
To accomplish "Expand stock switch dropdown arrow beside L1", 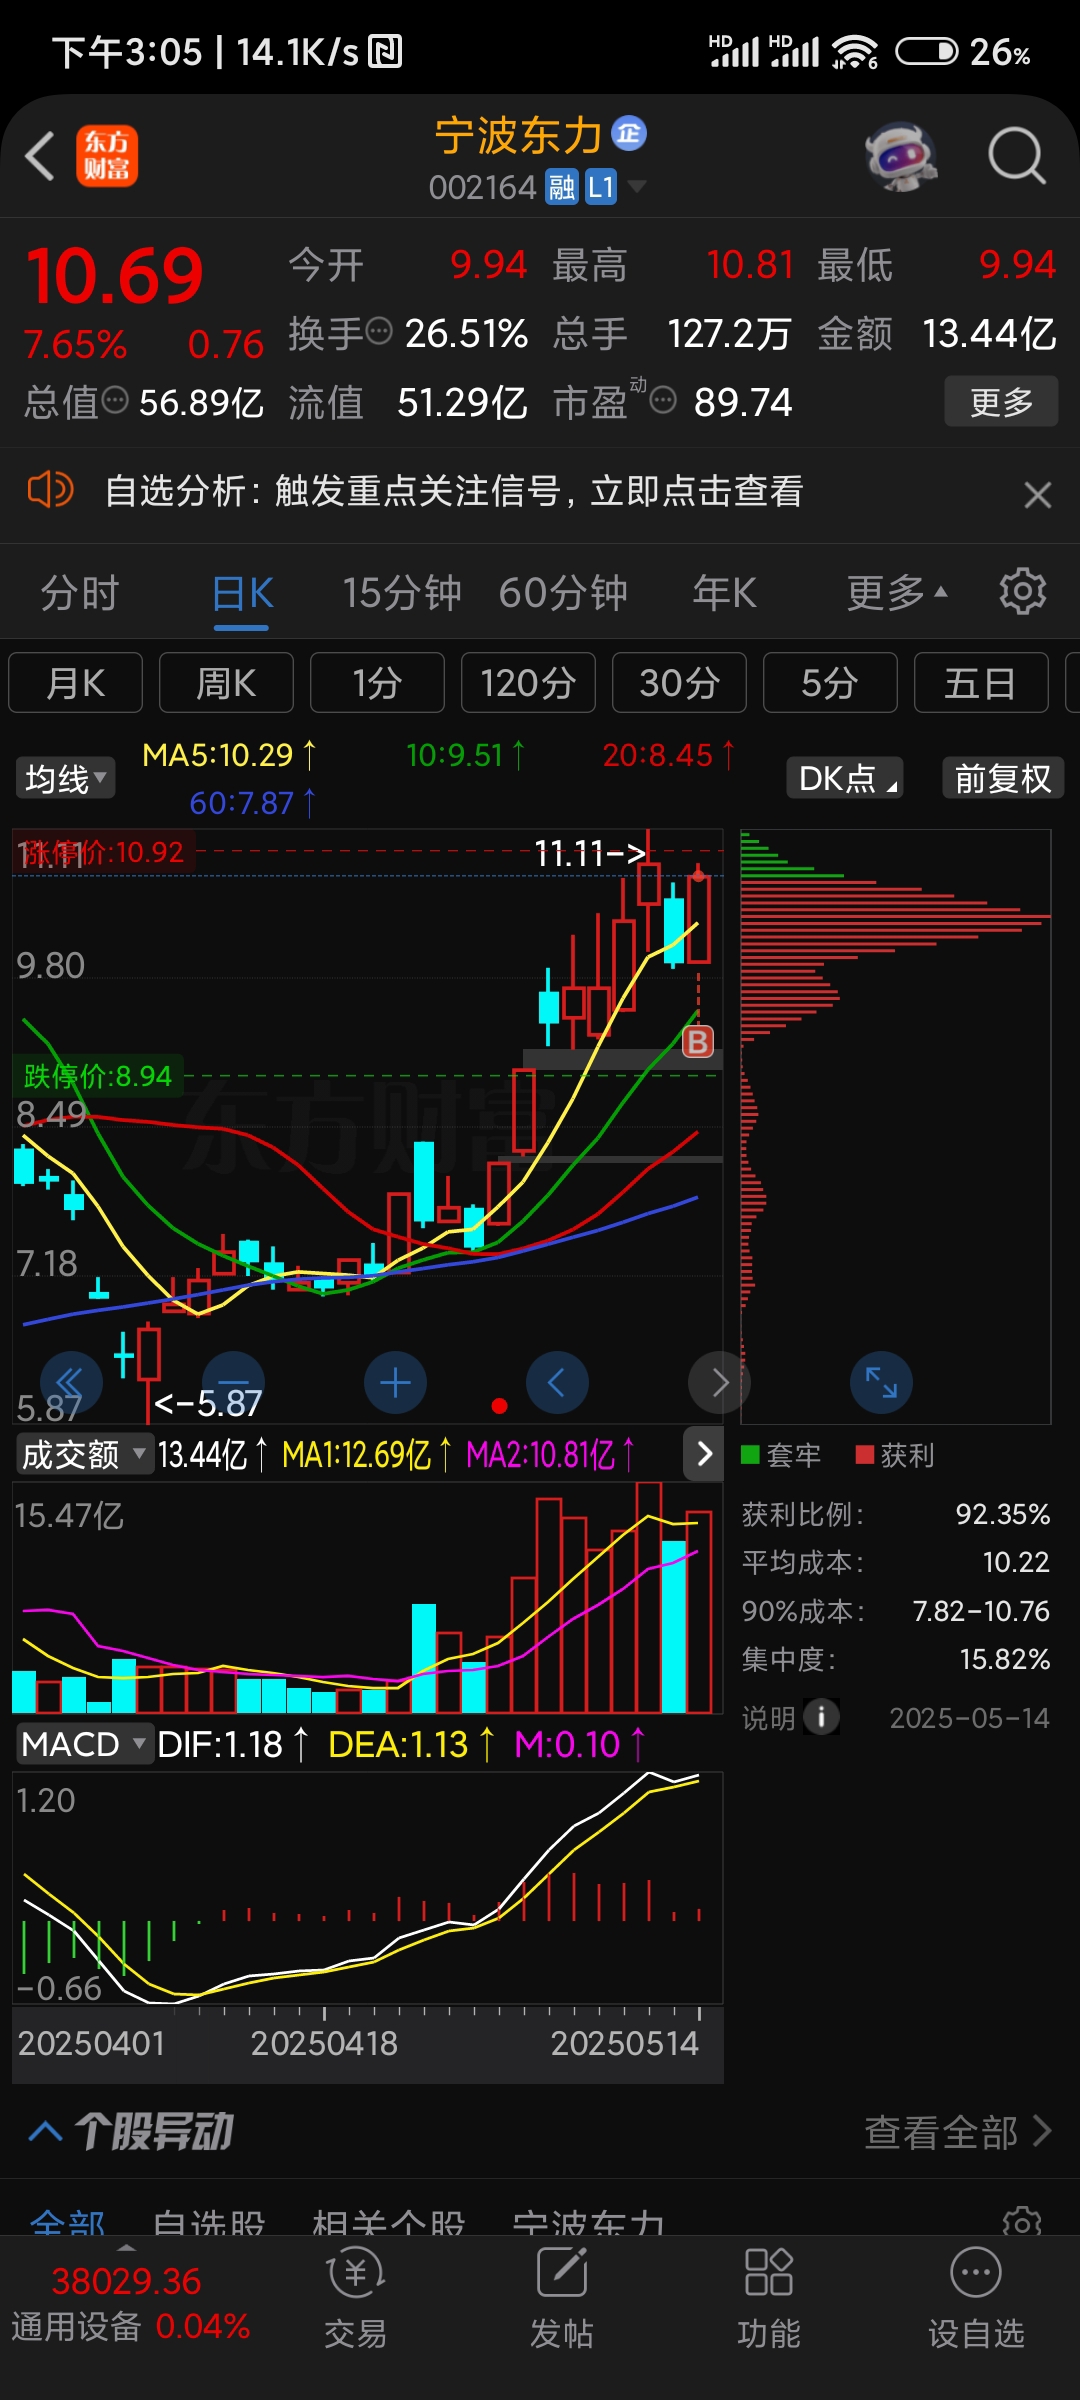I will [636, 187].
